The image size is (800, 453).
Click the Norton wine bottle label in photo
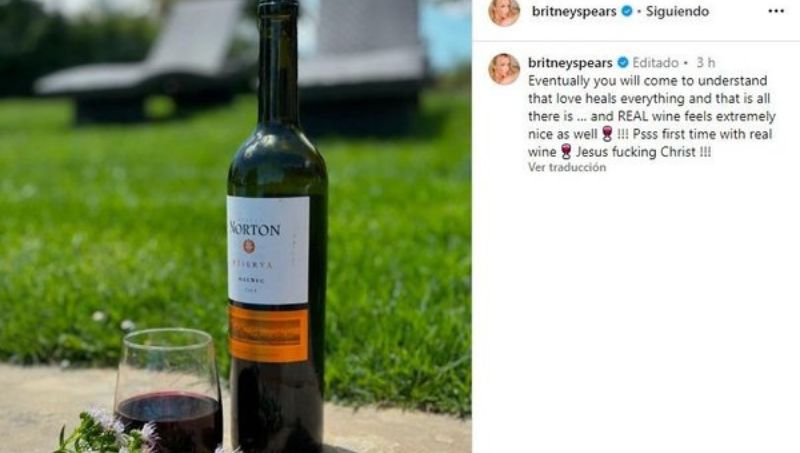[x=268, y=250]
